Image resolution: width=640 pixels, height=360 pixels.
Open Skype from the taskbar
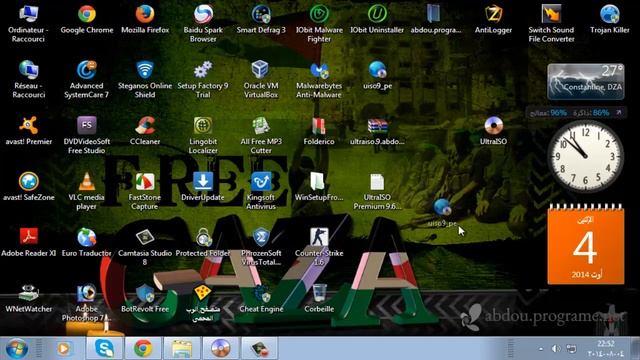[x=104, y=349]
